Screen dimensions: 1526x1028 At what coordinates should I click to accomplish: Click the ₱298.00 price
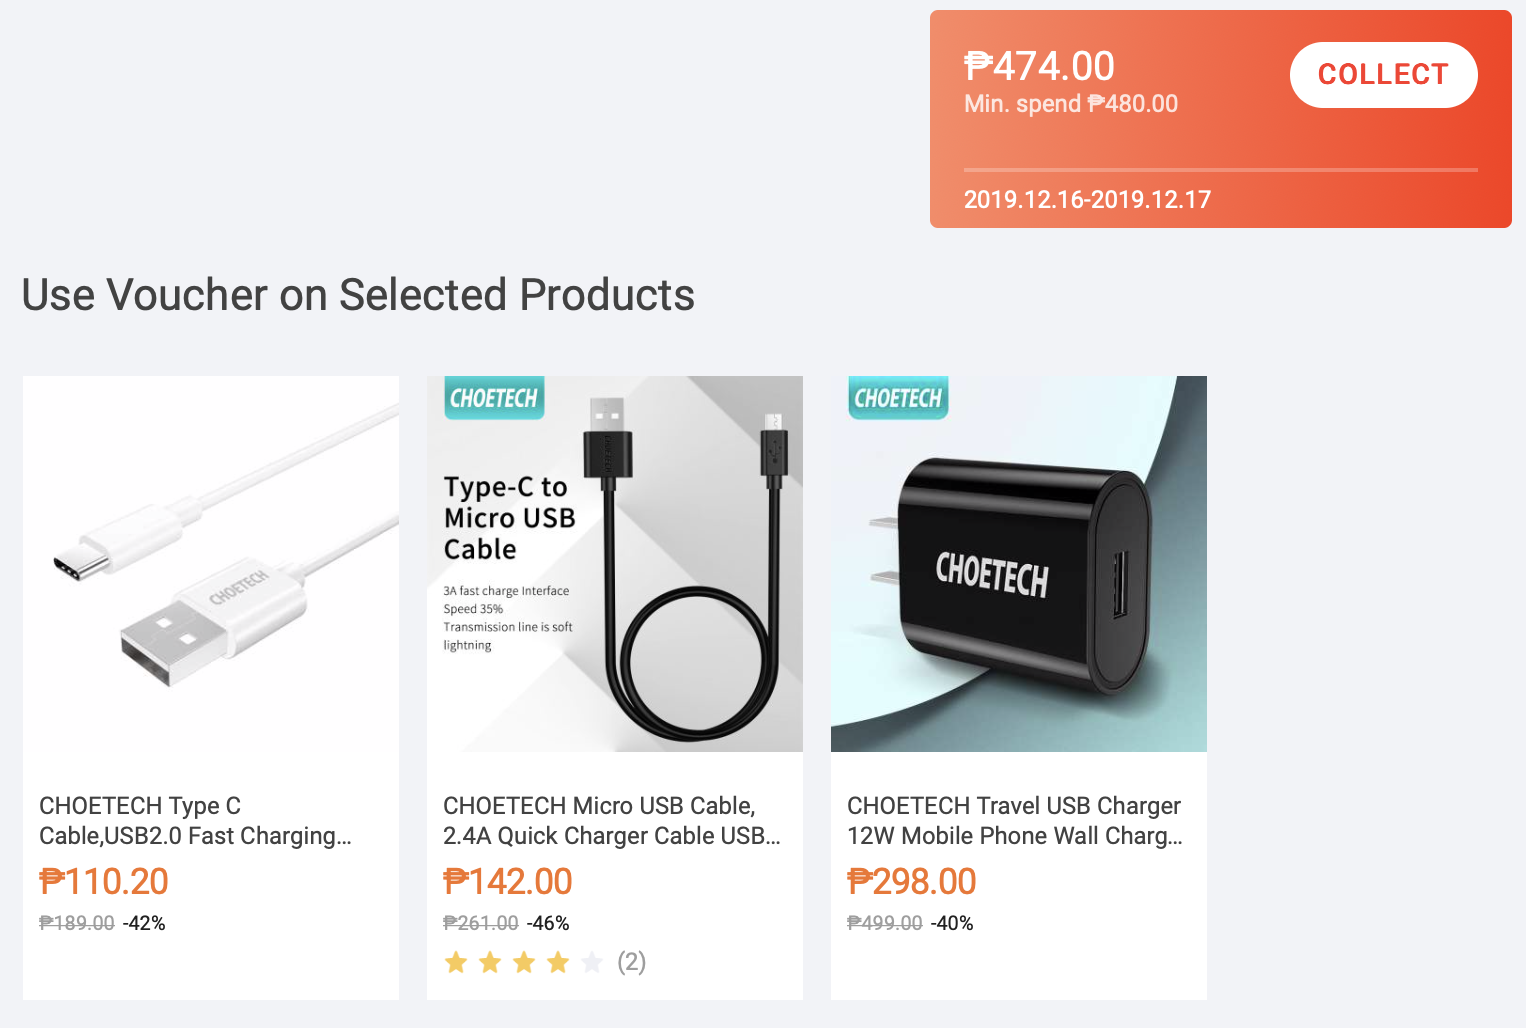pos(912,881)
